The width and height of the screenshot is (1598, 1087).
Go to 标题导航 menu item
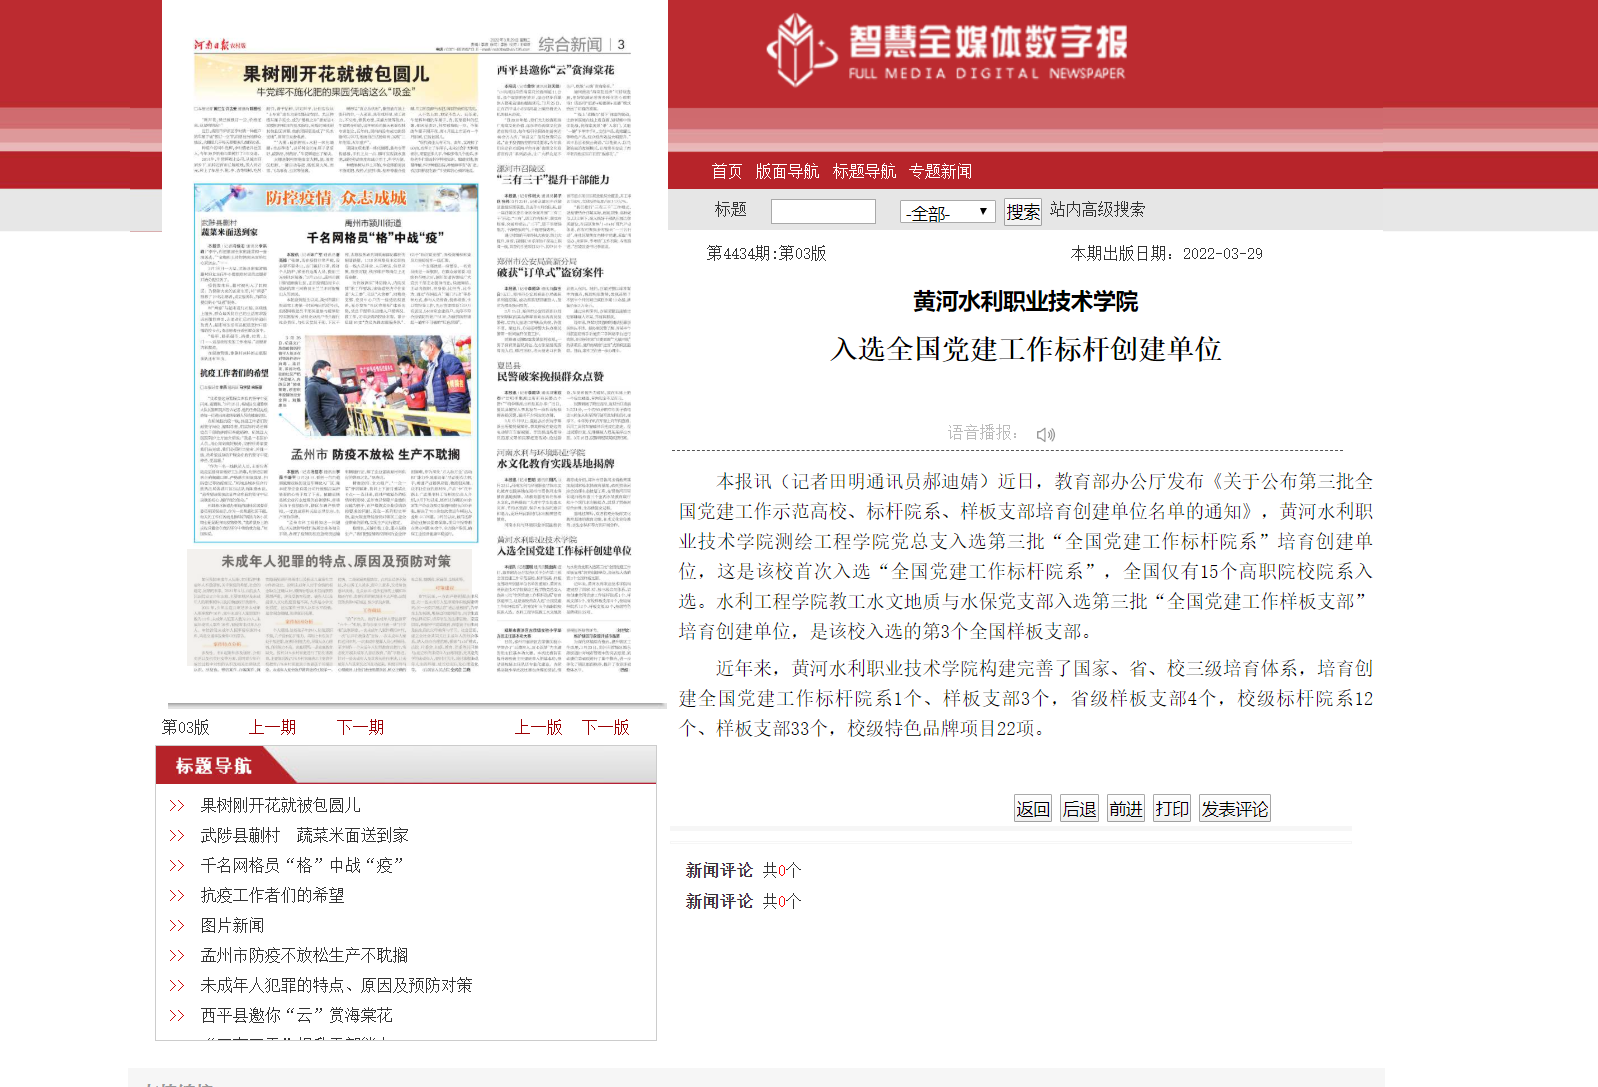(x=864, y=171)
